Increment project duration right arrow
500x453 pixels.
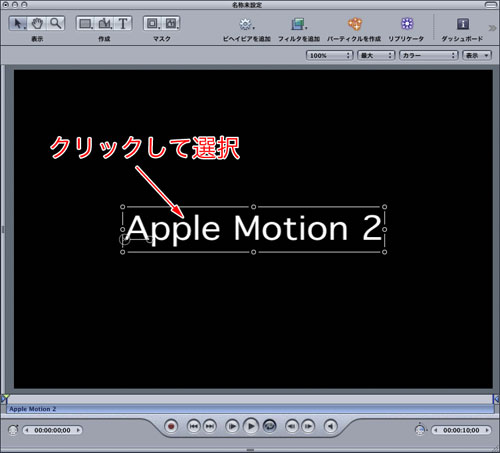[487, 430]
